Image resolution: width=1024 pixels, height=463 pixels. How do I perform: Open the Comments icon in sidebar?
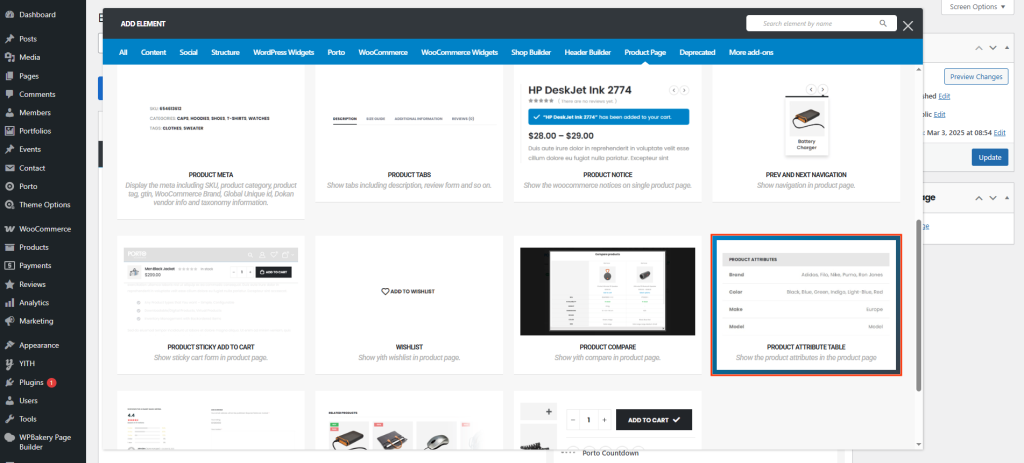[x=9, y=94]
